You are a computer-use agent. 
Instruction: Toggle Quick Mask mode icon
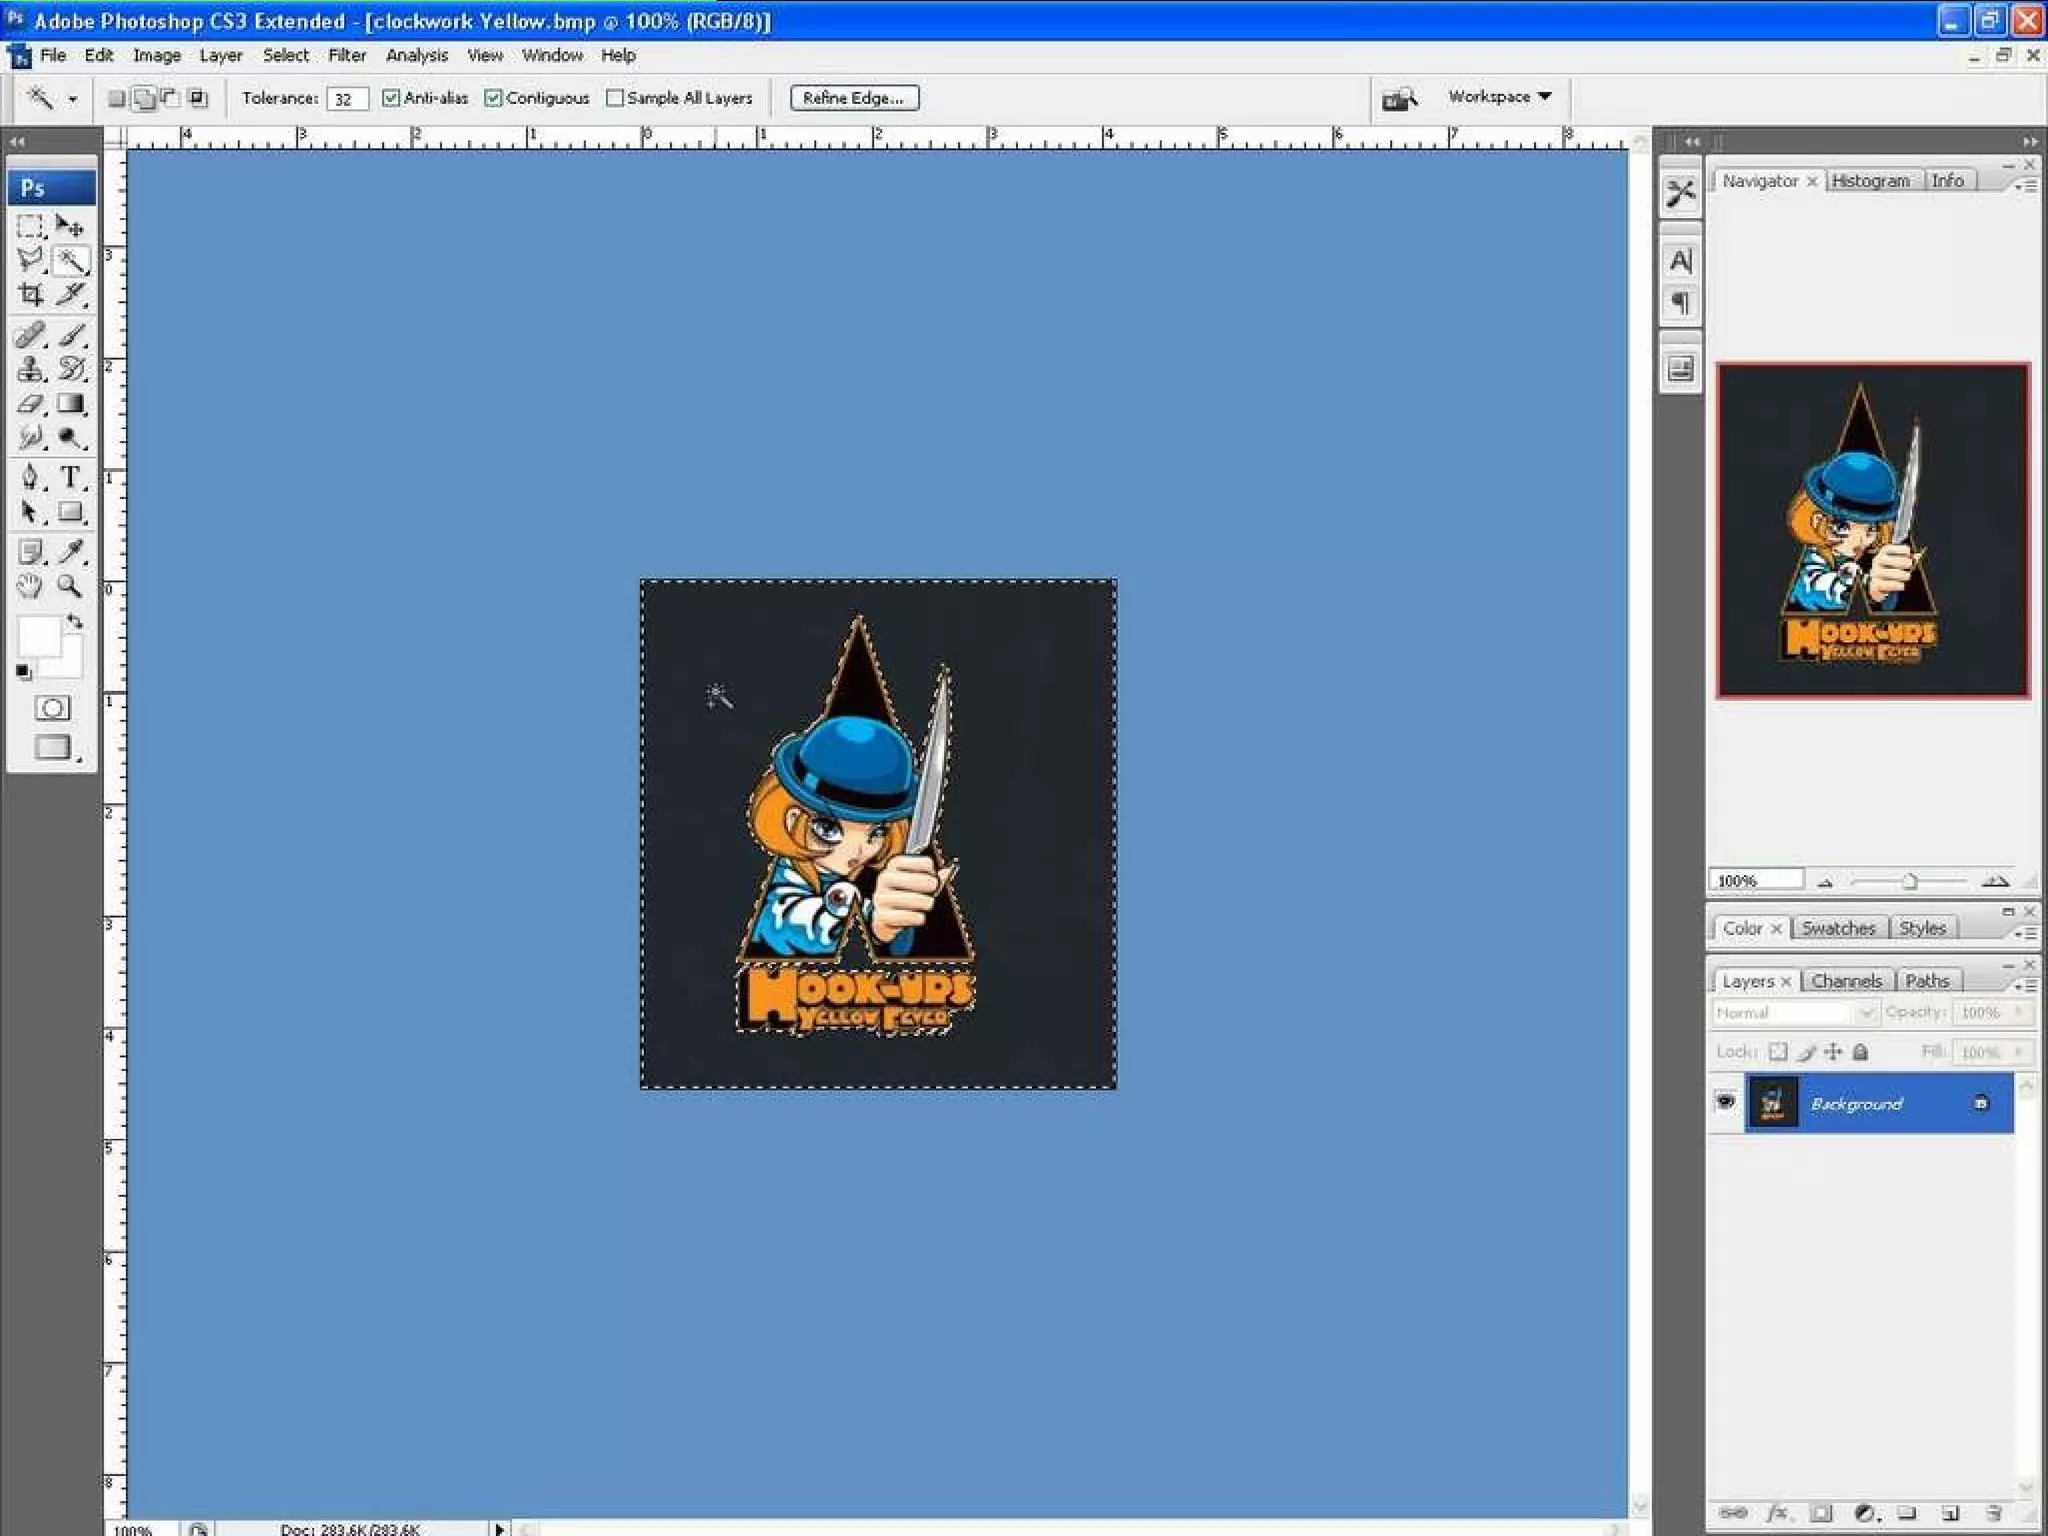coord(52,708)
